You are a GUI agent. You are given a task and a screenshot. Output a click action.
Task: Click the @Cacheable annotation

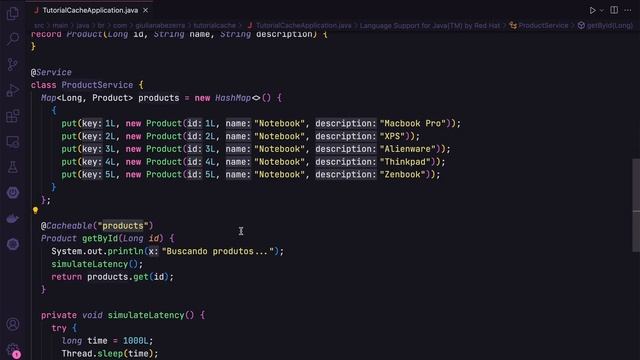[x=67, y=226]
